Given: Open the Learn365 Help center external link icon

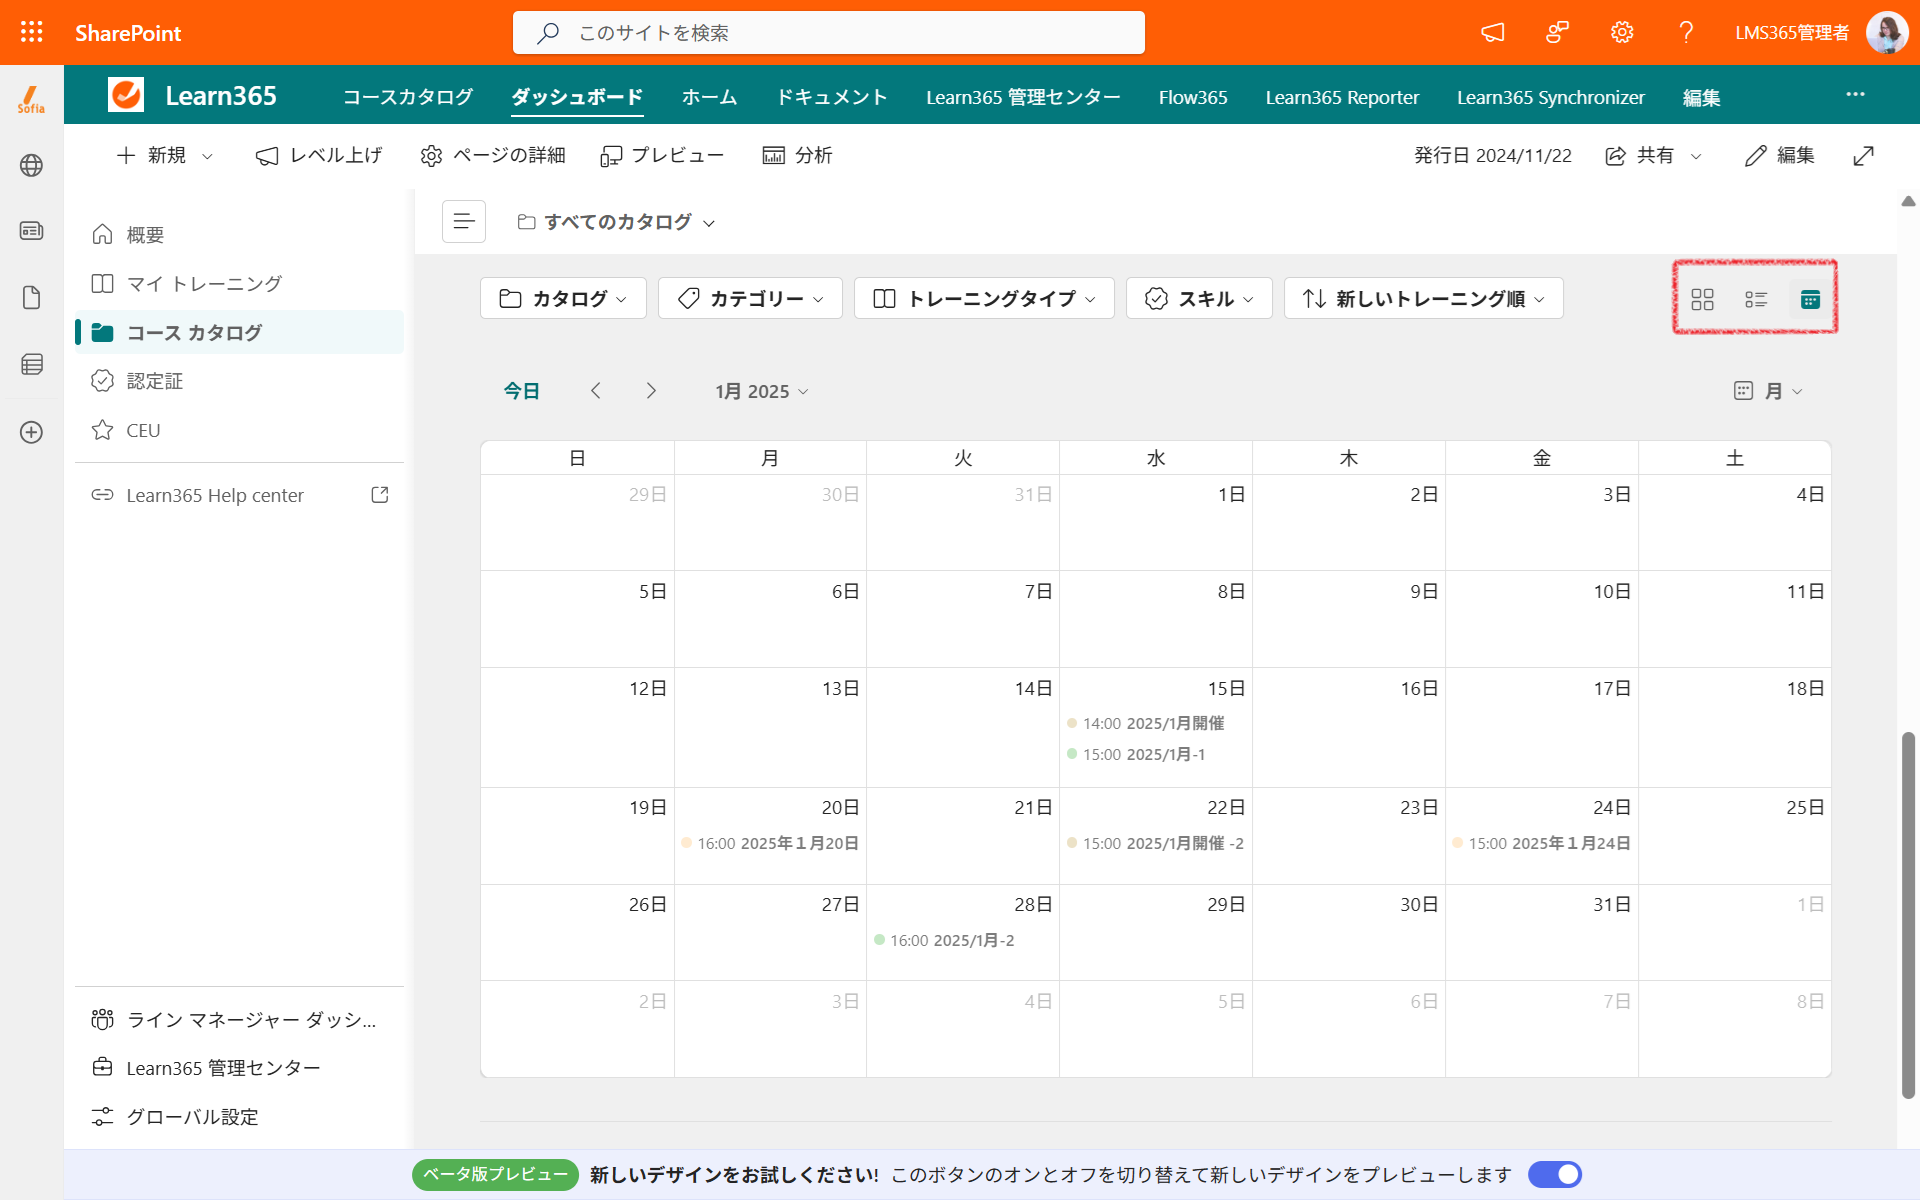Looking at the screenshot, I should (x=380, y=495).
